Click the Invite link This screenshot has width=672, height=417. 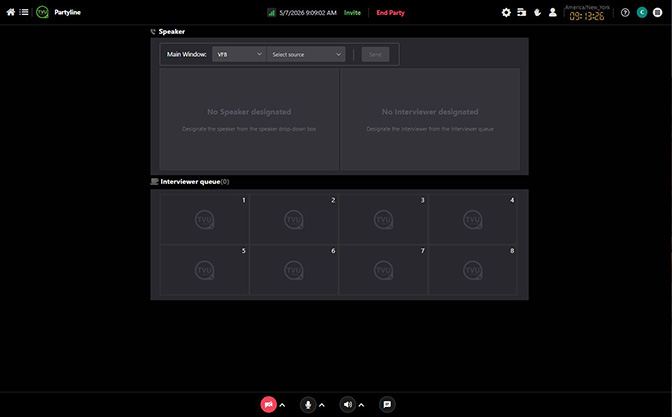pos(352,13)
